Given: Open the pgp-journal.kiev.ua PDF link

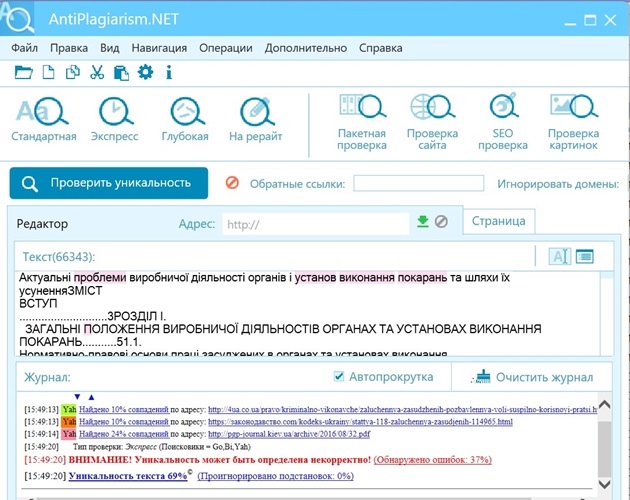Looking at the screenshot, I should pyautogui.click(x=289, y=434).
